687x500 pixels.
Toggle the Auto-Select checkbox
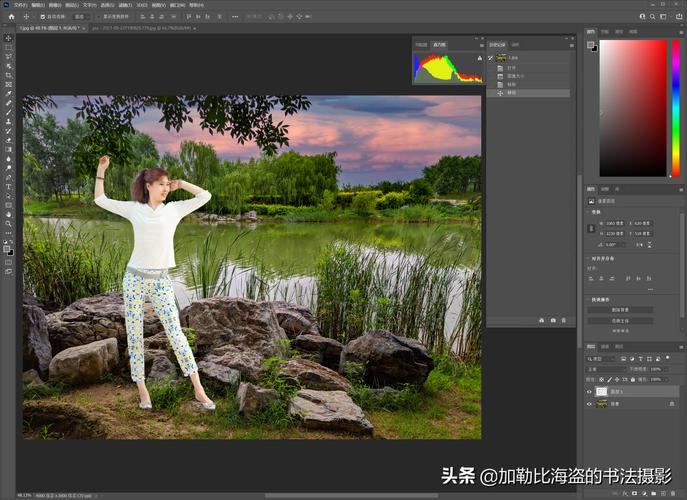pyautogui.click(x=42, y=17)
